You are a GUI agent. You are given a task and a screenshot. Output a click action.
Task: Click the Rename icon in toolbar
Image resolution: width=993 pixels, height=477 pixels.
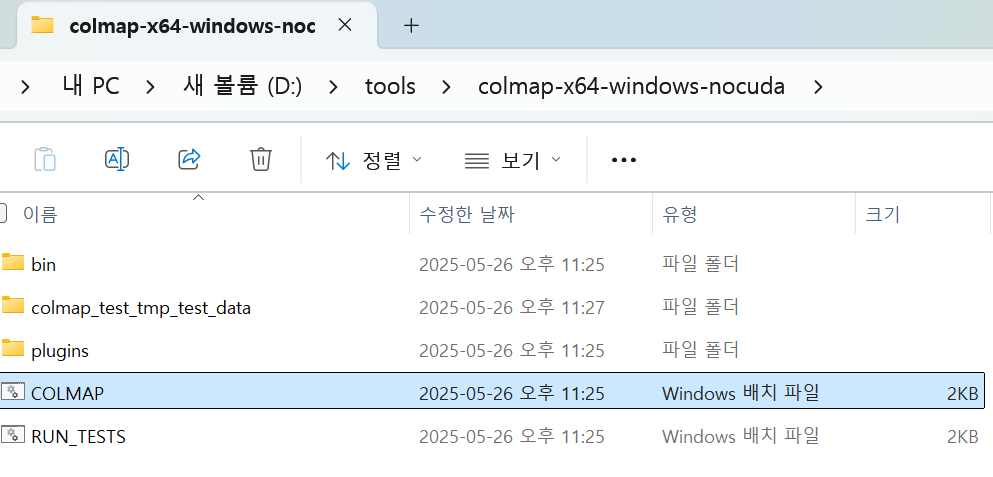[117, 159]
